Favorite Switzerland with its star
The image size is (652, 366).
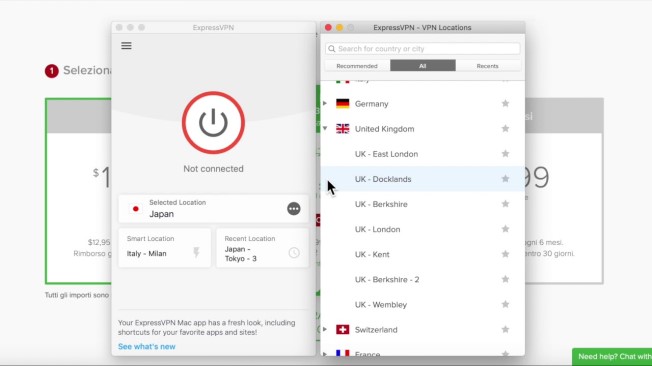(505, 329)
